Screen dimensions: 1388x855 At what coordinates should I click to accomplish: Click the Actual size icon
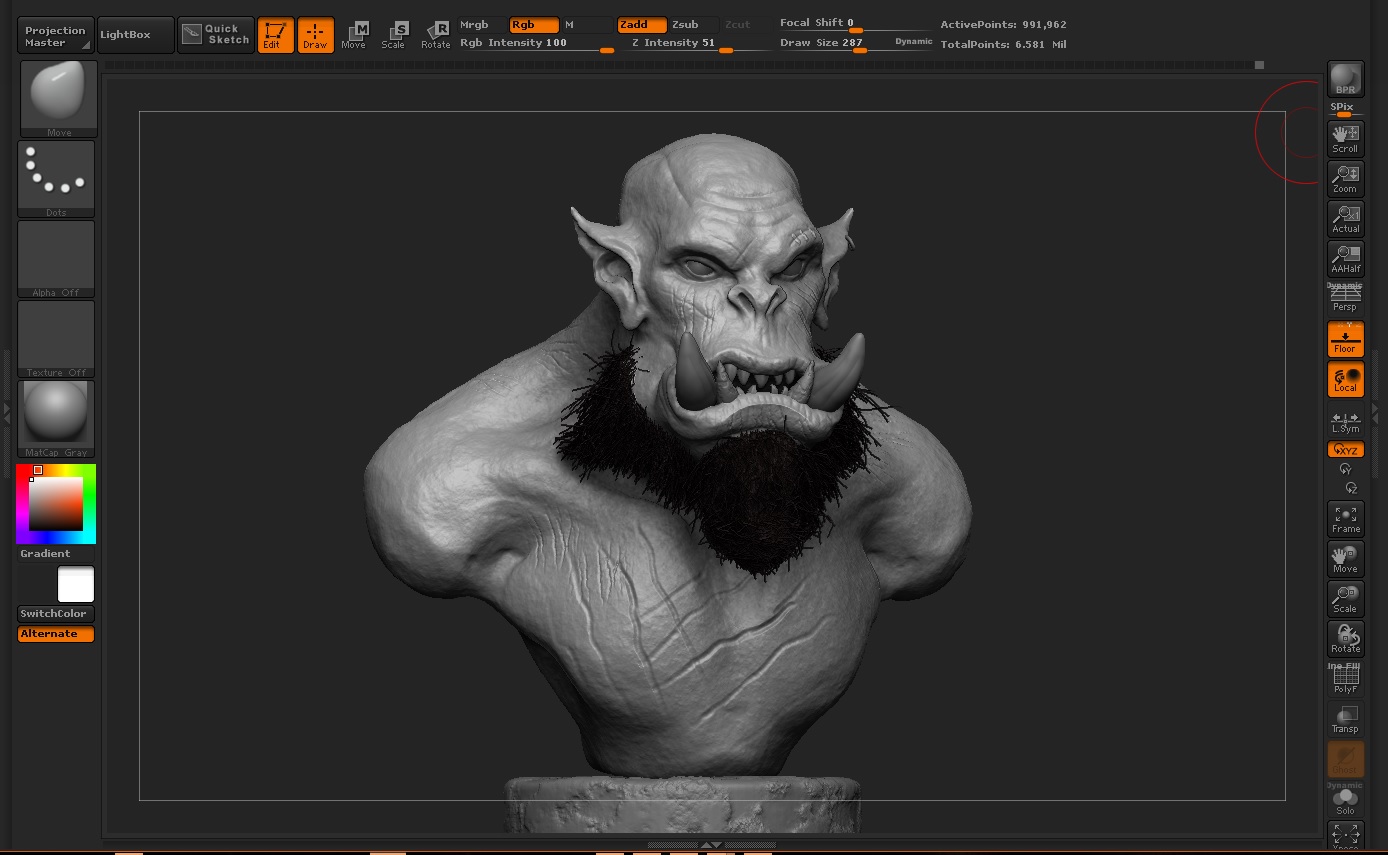[1345, 219]
